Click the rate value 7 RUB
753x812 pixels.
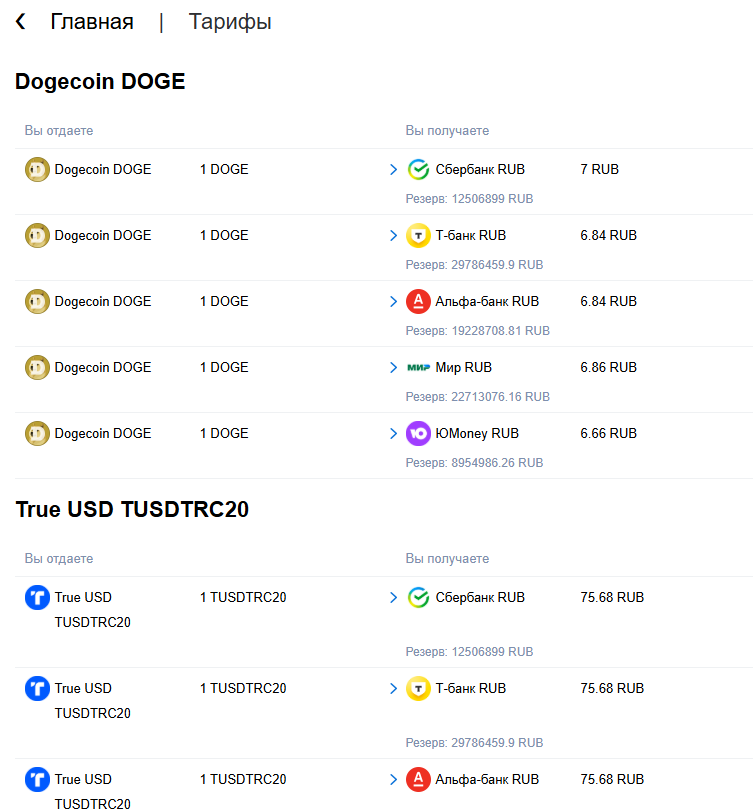pyautogui.click(x=600, y=169)
